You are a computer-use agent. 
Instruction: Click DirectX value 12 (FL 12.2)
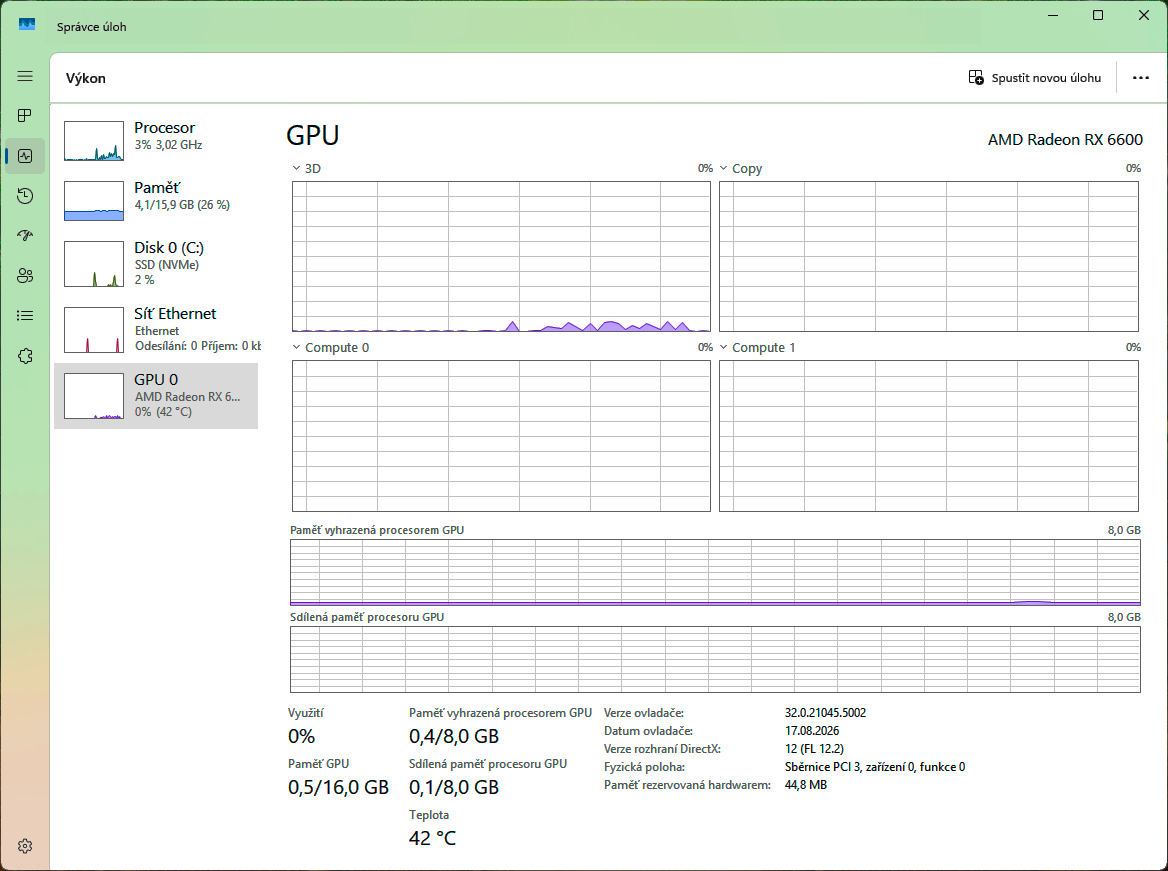click(x=814, y=749)
